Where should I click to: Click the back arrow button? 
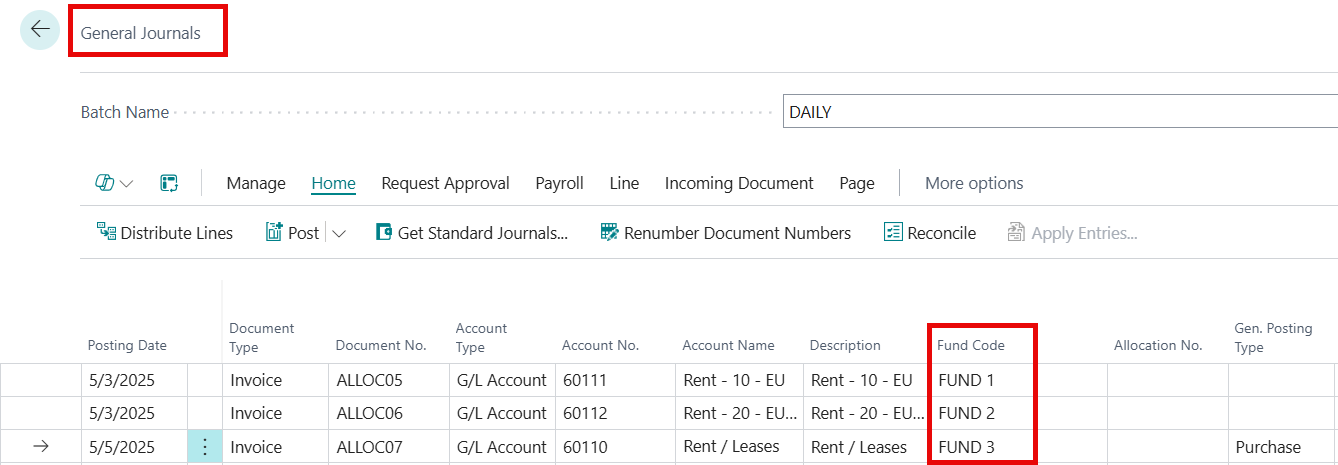pyautogui.click(x=40, y=30)
